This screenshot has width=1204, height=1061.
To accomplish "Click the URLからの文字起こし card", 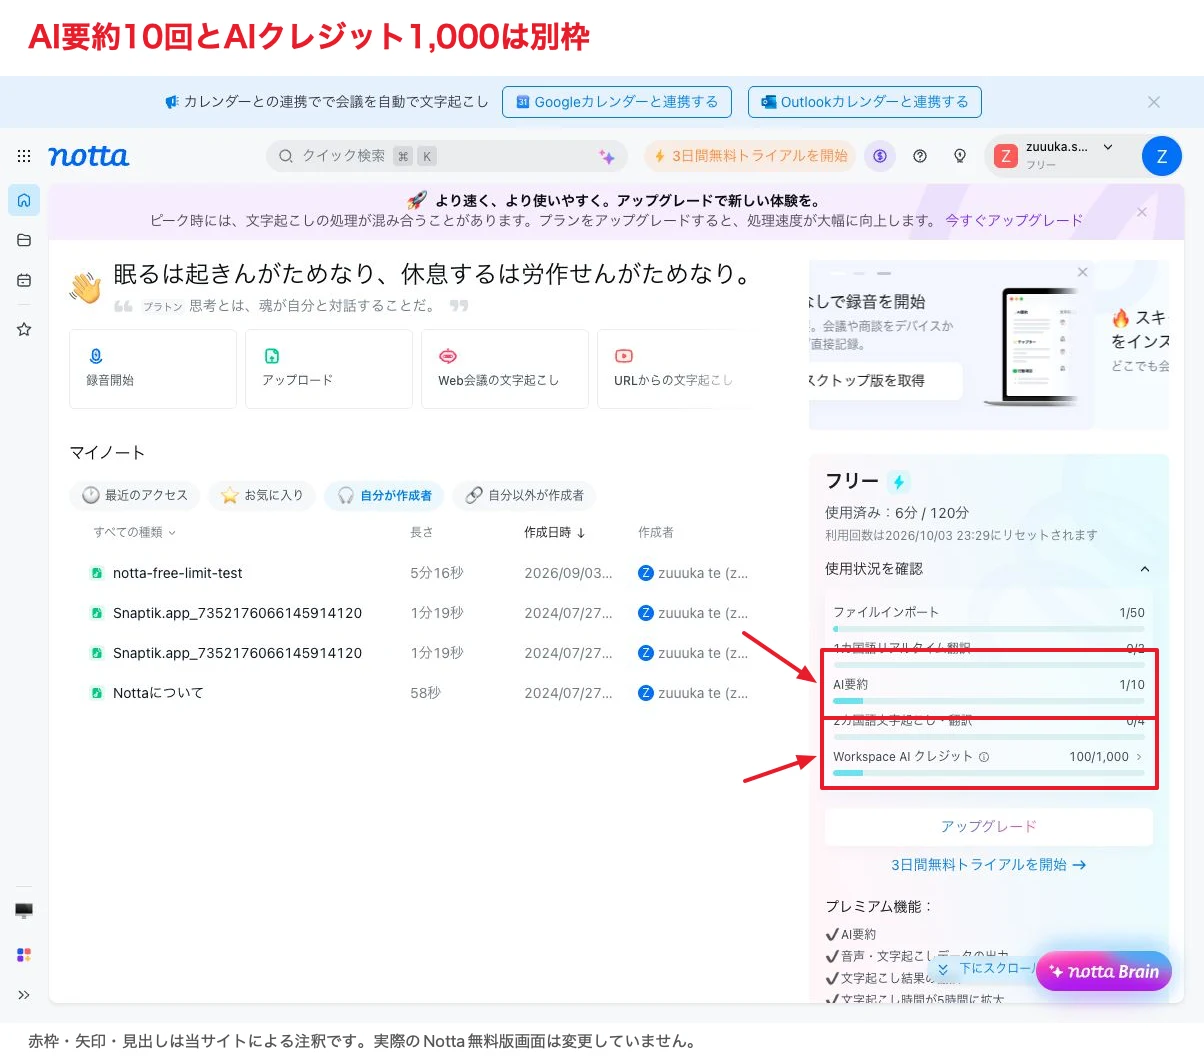I will pos(674,369).
